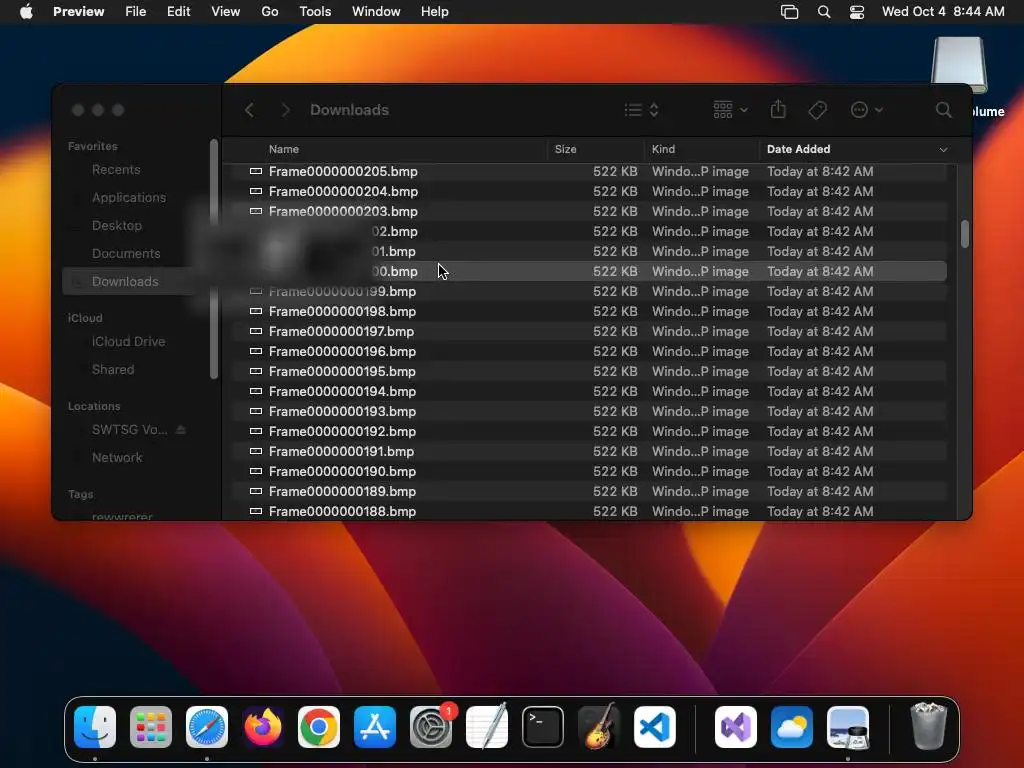The height and width of the screenshot is (768, 1024).
Task: Open TextEdit from the Dock
Action: coord(487,727)
